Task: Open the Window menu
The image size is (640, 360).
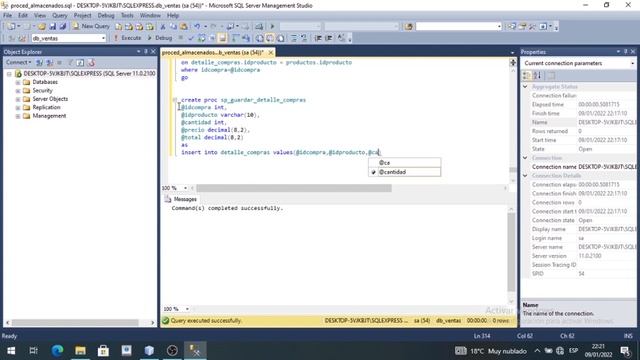Action: point(150,16)
